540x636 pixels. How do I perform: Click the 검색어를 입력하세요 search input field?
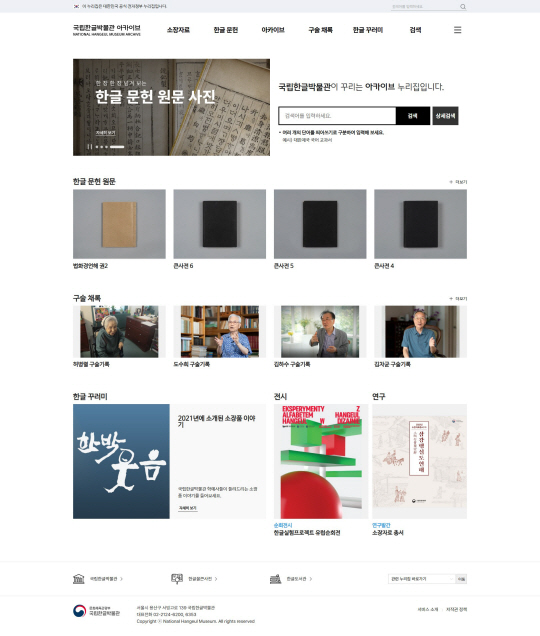click(337, 116)
